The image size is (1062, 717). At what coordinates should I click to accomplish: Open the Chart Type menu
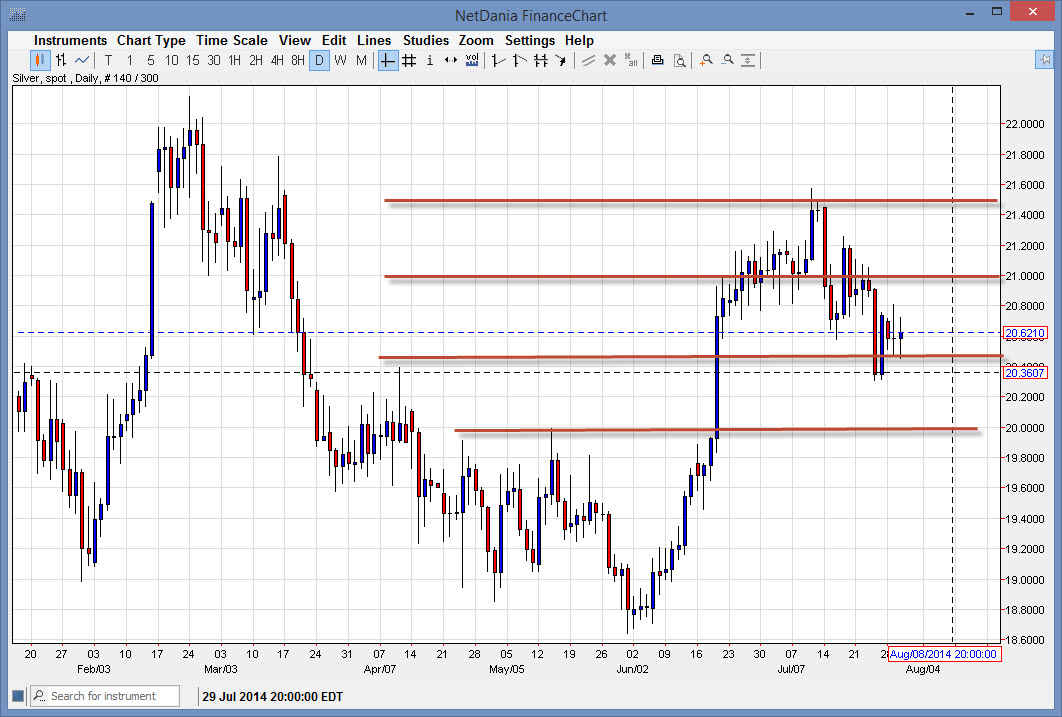pos(151,40)
